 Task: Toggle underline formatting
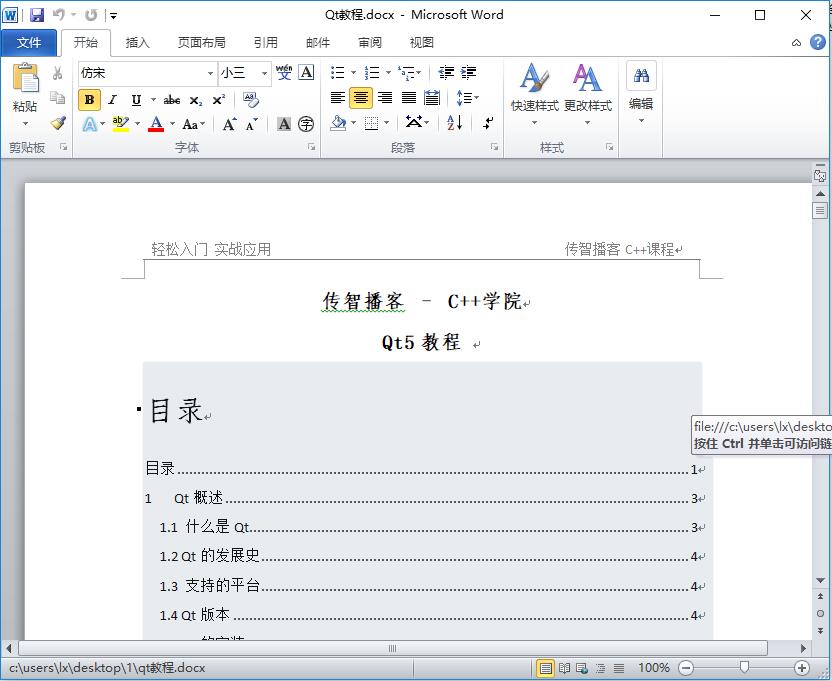[136, 100]
